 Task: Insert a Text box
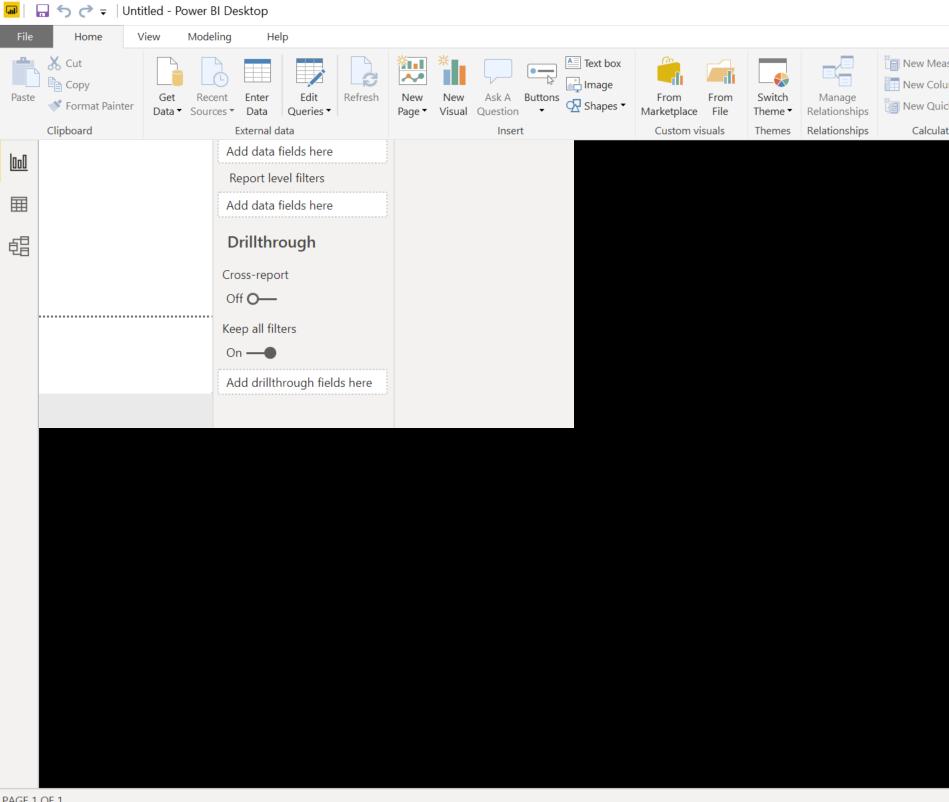coord(595,62)
